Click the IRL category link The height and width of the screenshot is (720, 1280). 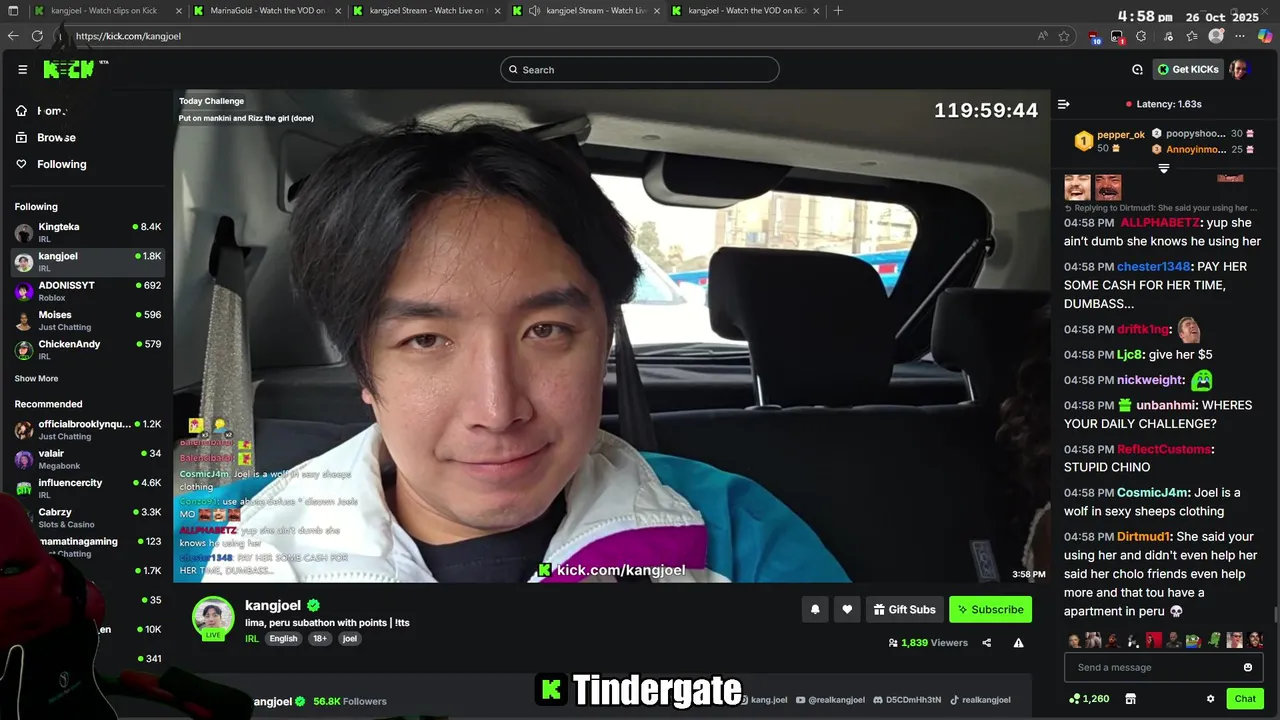(x=252, y=639)
